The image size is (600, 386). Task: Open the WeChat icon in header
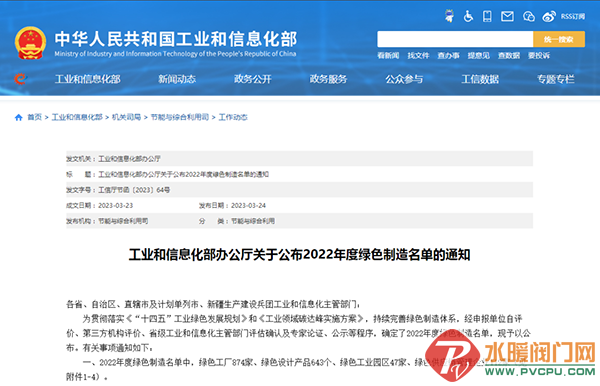[x=528, y=16]
